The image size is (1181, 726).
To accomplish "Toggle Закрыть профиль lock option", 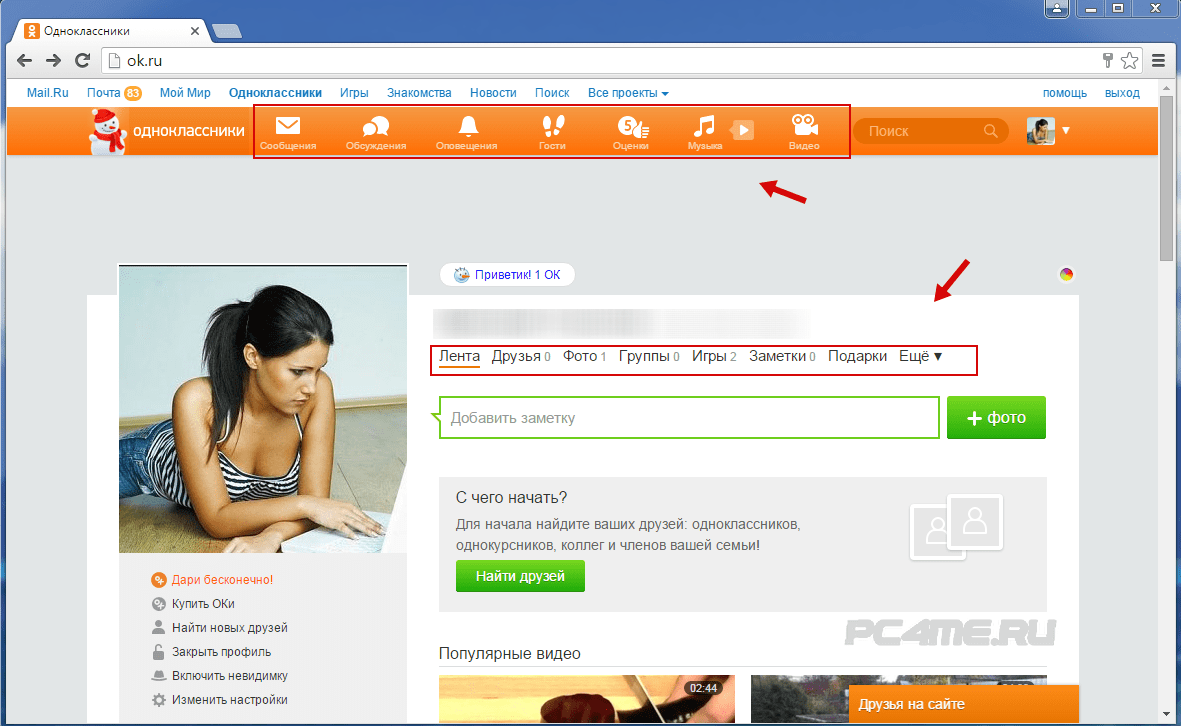I will pos(220,652).
